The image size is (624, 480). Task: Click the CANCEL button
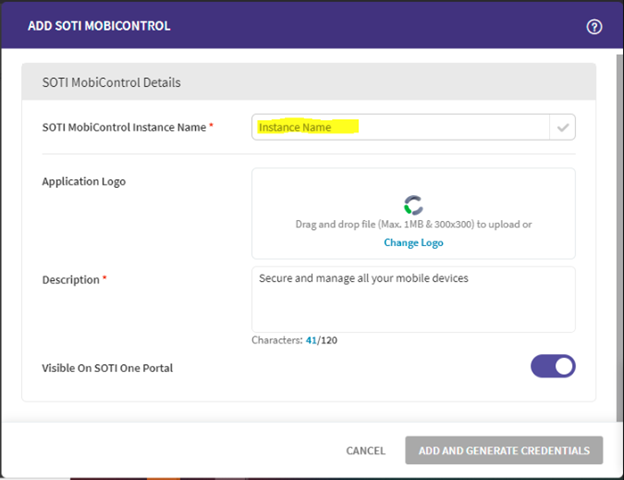pos(365,451)
